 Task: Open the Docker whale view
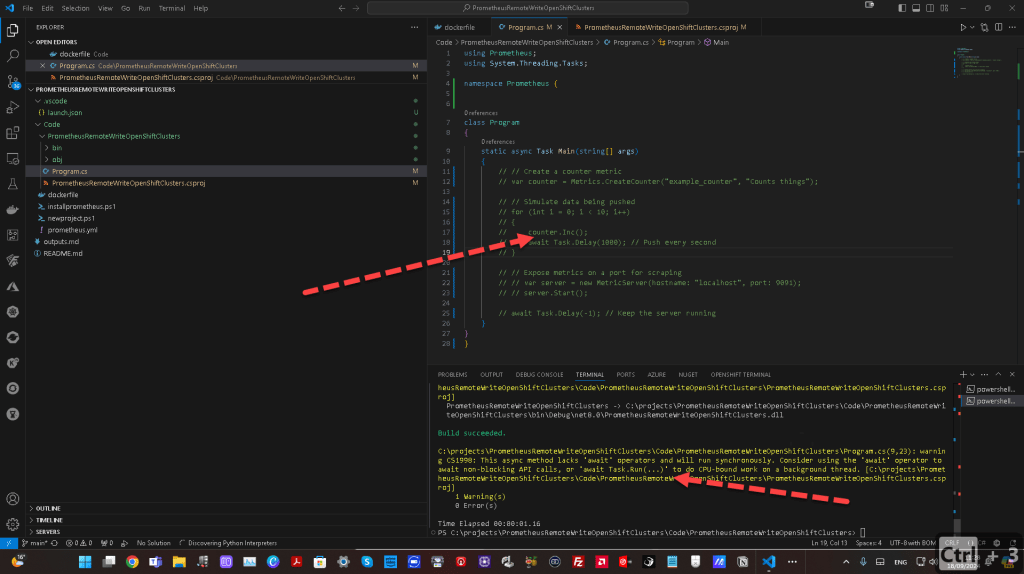tap(12, 210)
